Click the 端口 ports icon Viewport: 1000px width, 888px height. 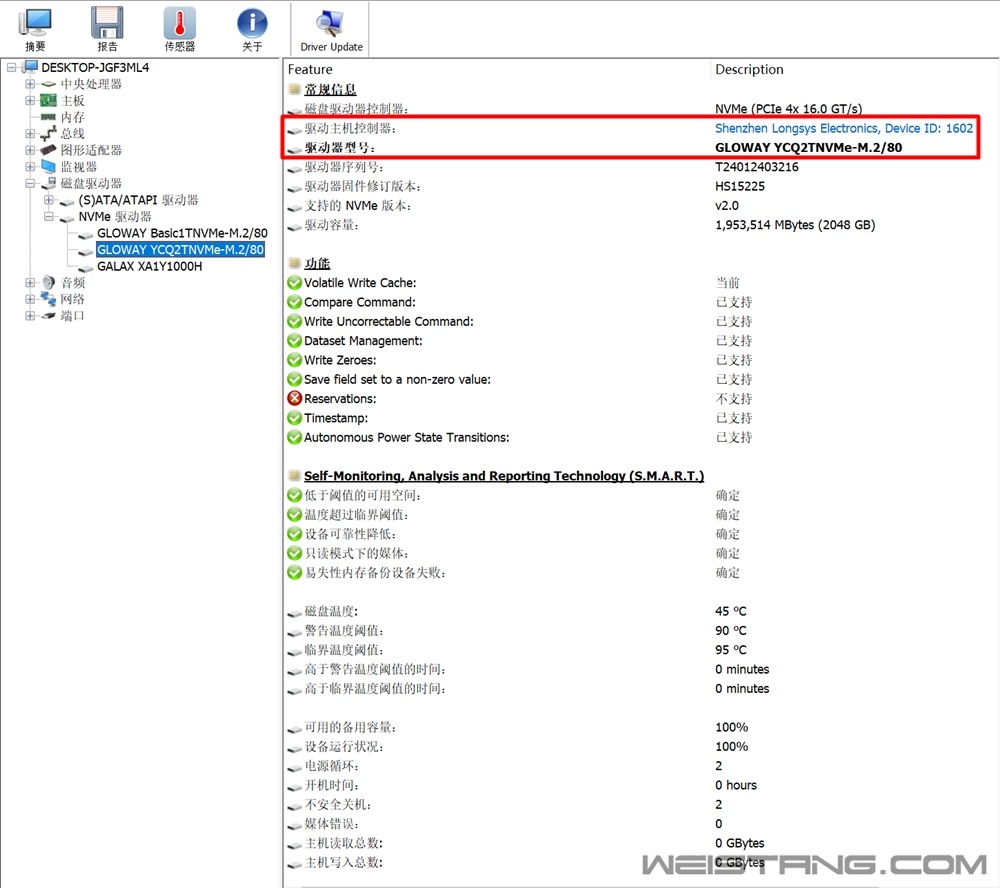(x=48, y=316)
